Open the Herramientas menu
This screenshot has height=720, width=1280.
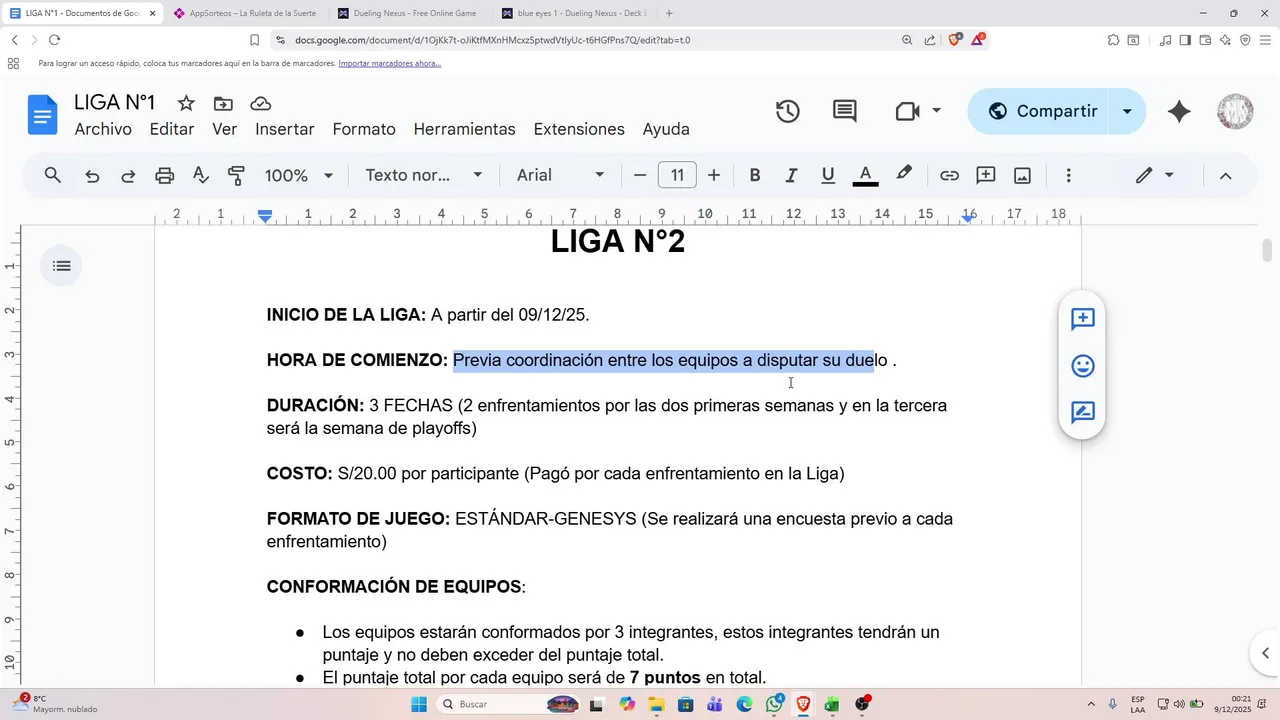[x=465, y=129]
